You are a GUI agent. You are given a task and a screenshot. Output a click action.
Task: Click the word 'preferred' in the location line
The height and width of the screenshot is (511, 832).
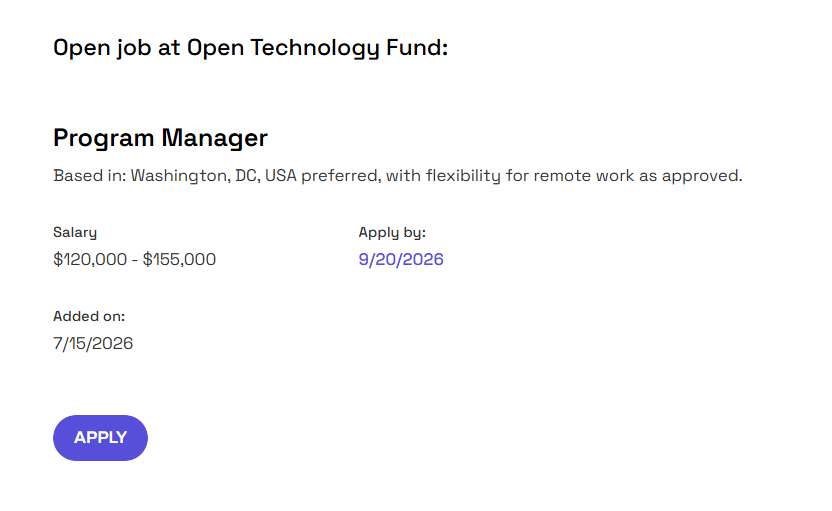coord(341,176)
